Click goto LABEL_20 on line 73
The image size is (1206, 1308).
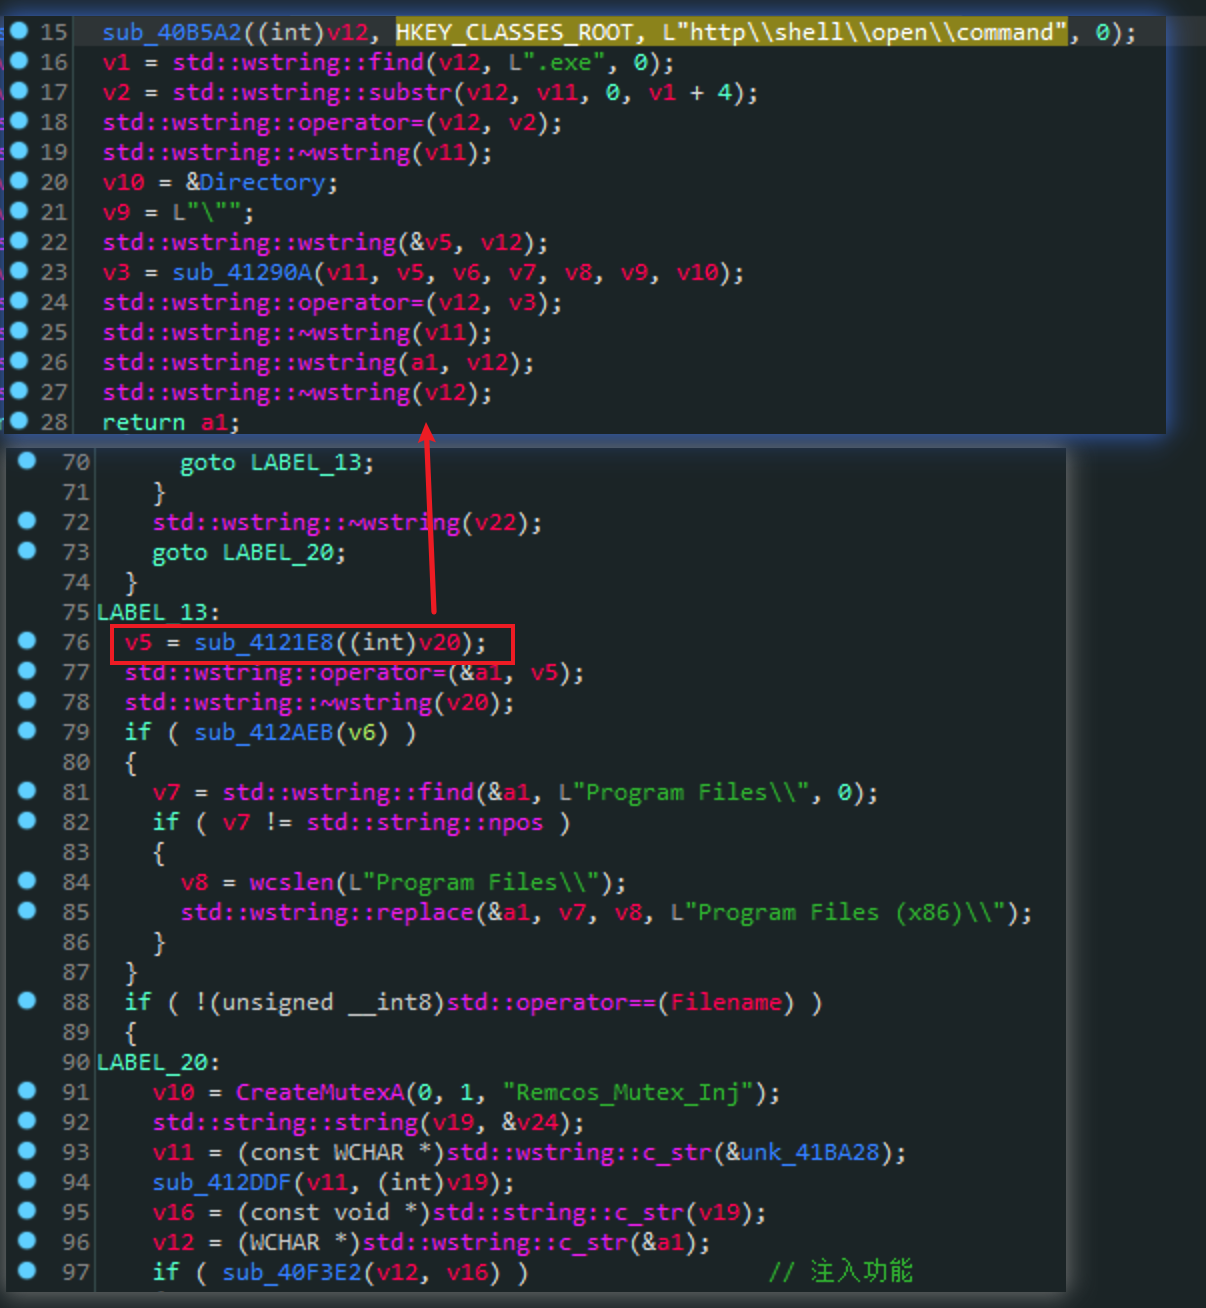point(249,553)
